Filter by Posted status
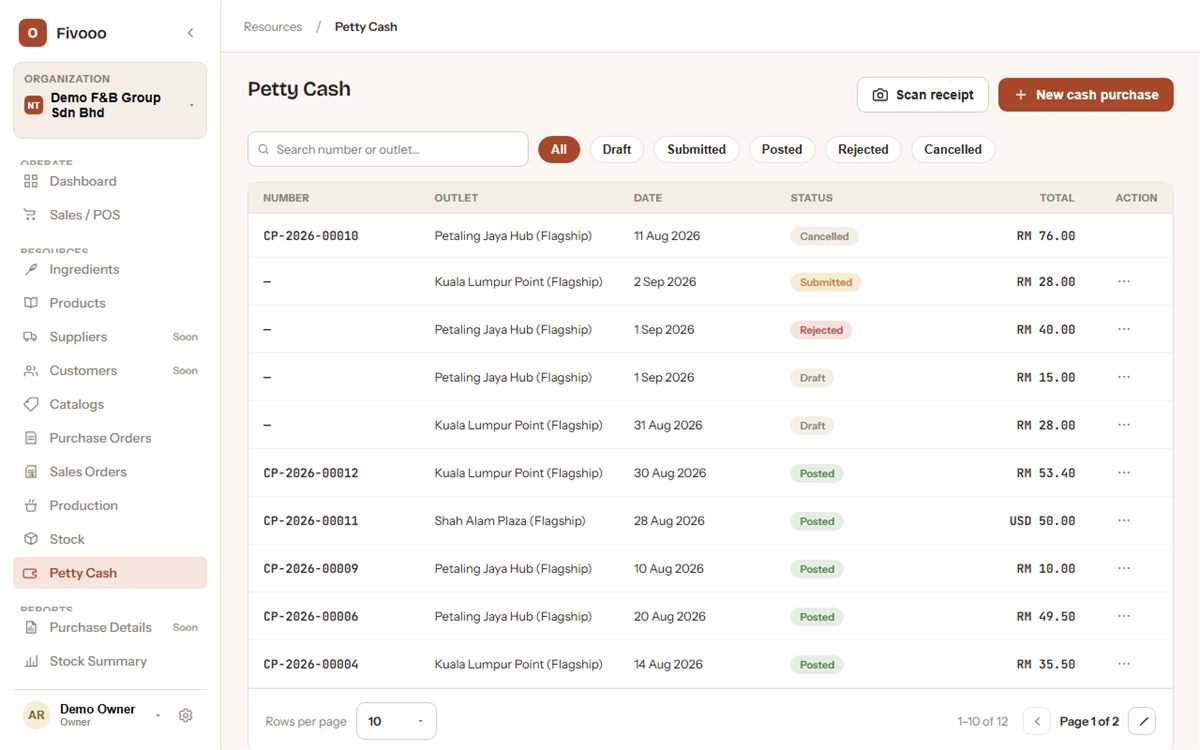 pos(782,149)
